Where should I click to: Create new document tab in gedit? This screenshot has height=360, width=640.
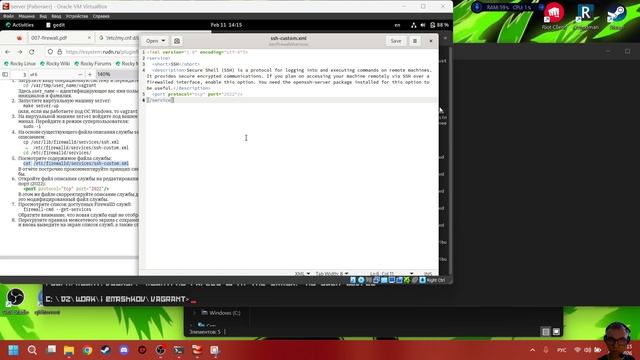coord(177,41)
